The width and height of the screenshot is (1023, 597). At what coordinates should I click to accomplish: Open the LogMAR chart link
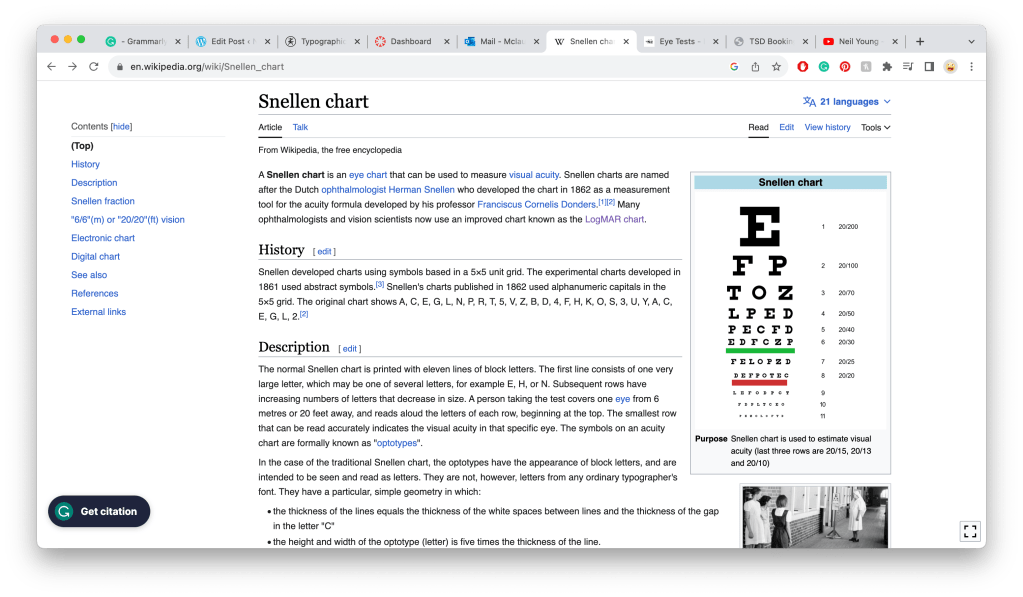pos(614,219)
